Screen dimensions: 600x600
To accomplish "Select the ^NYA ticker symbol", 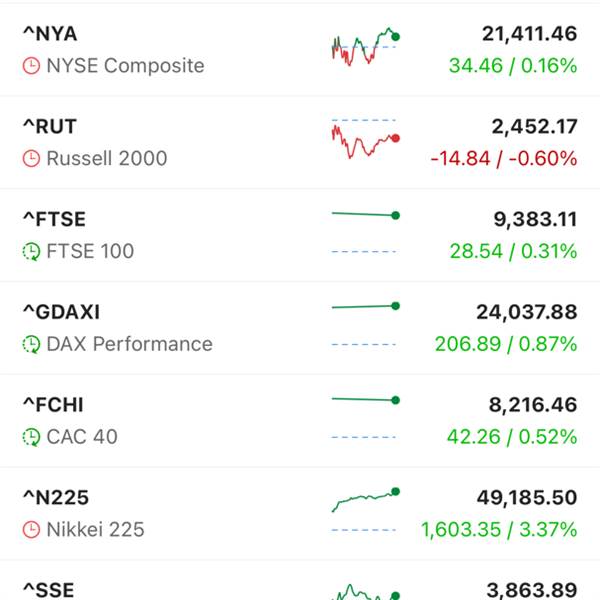I will coord(49,34).
